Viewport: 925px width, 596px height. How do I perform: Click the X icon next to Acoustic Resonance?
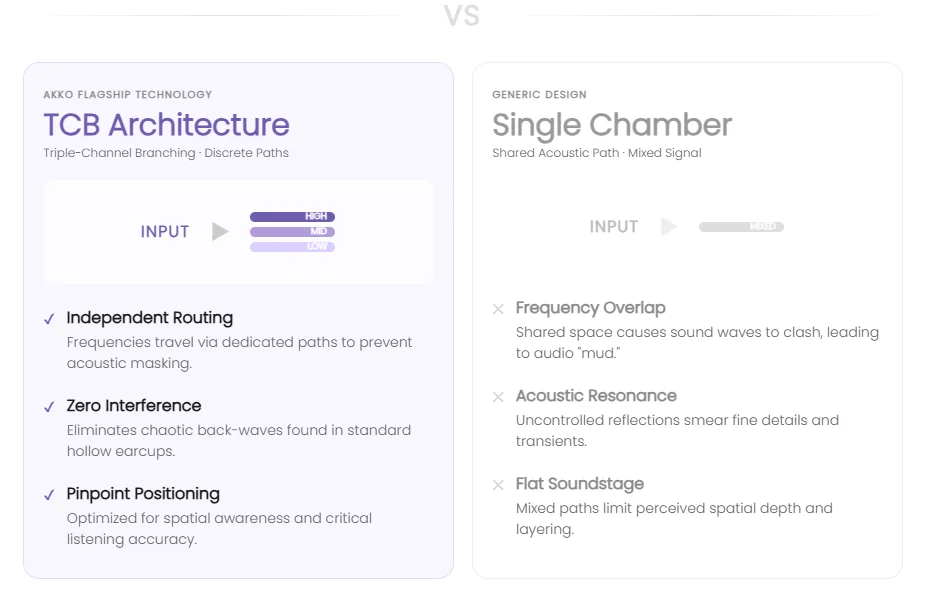point(498,397)
